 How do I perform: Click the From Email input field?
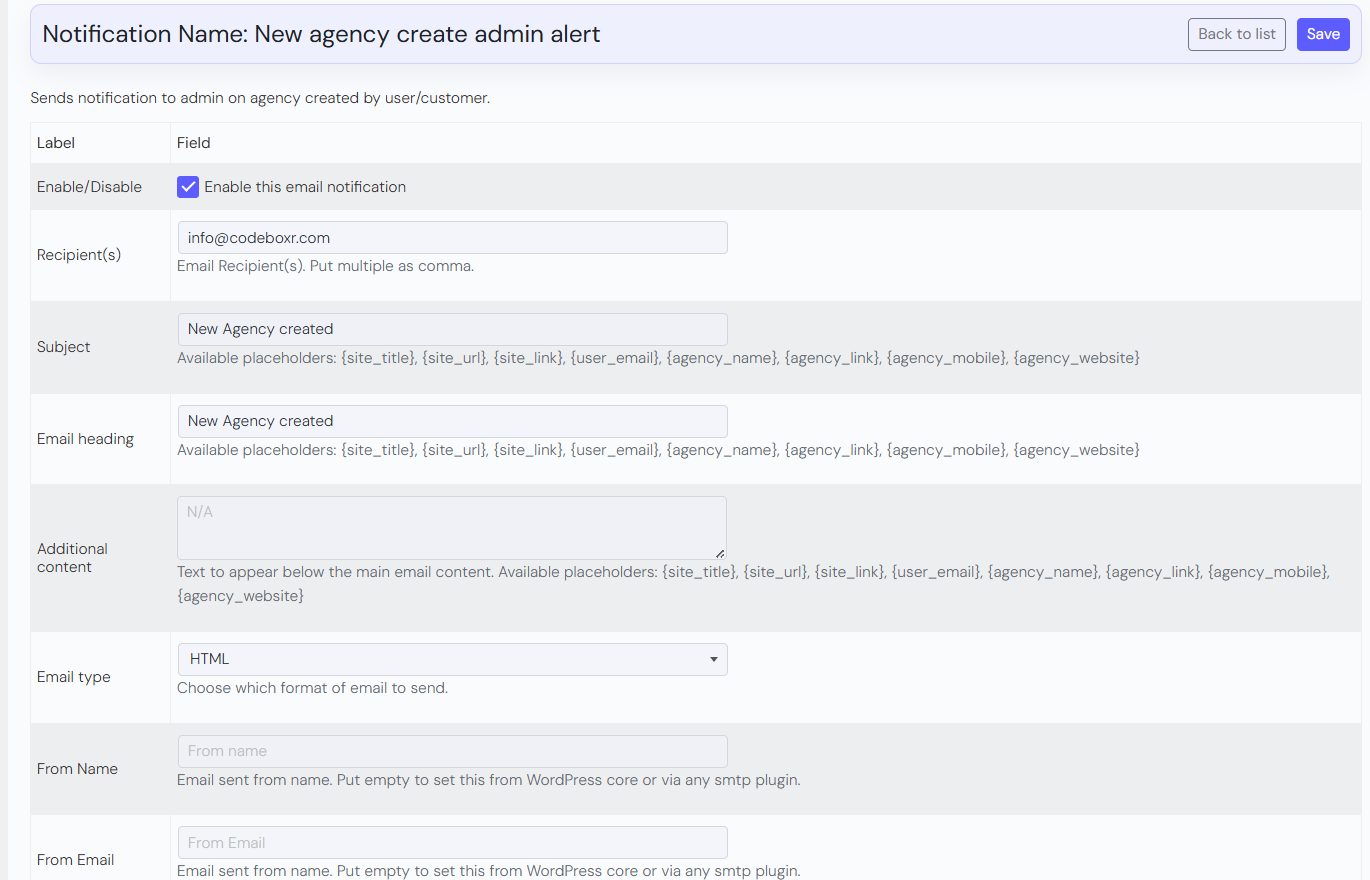452,843
